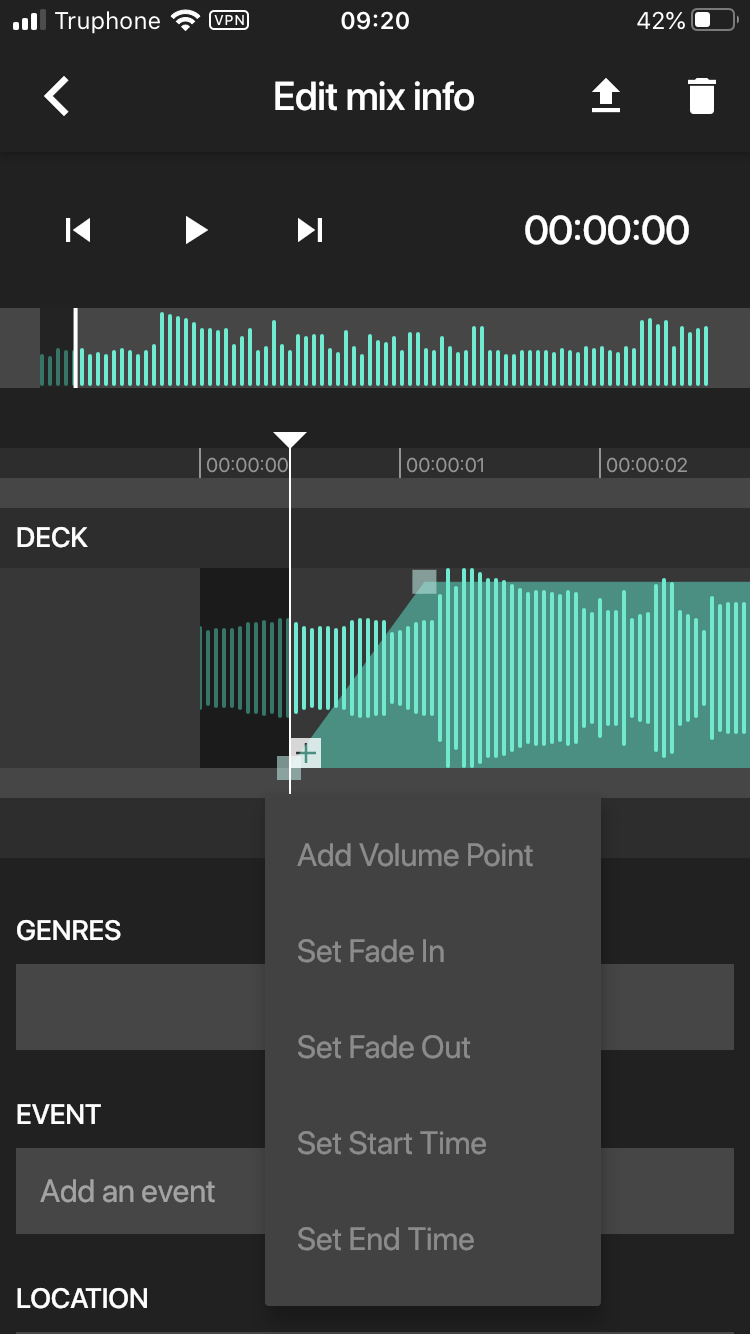Expand the DECK section header
The image size is (750, 1334).
pyautogui.click(x=51, y=537)
